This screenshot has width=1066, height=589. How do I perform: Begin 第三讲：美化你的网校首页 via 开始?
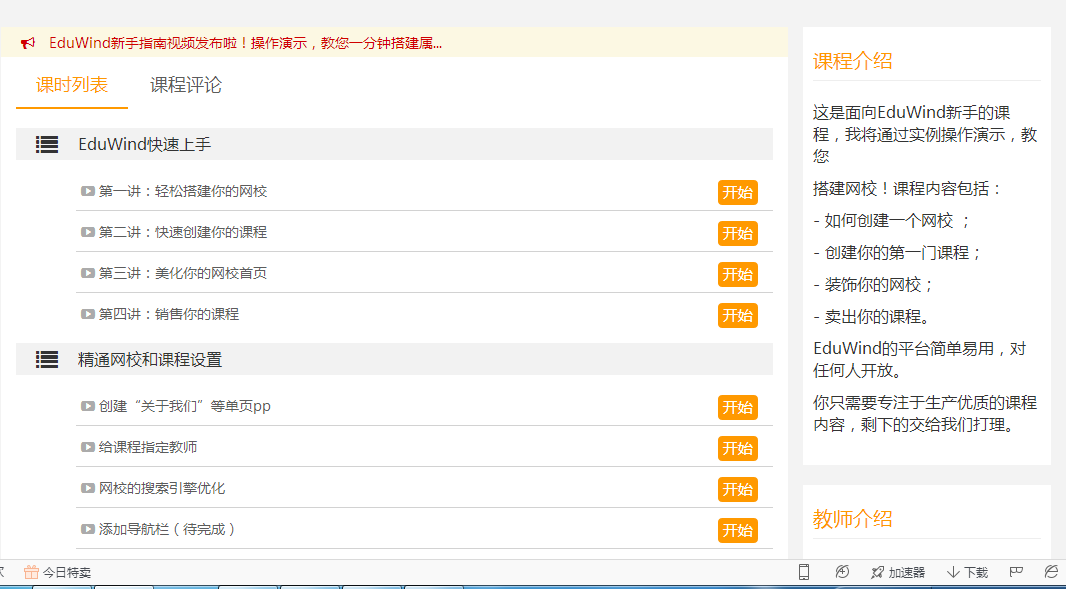(738, 274)
